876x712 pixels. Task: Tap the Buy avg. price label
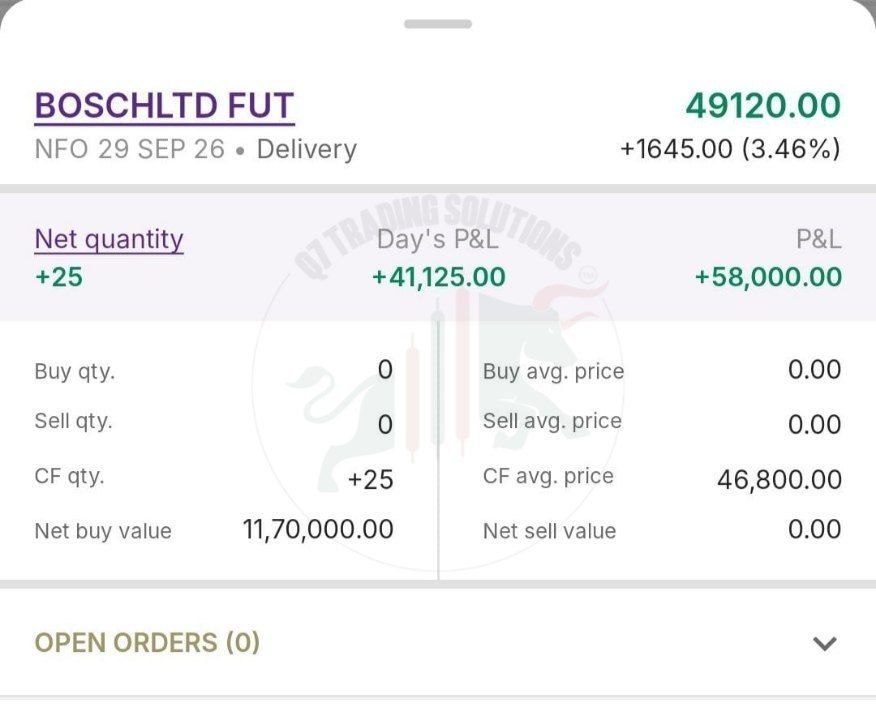click(x=553, y=372)
